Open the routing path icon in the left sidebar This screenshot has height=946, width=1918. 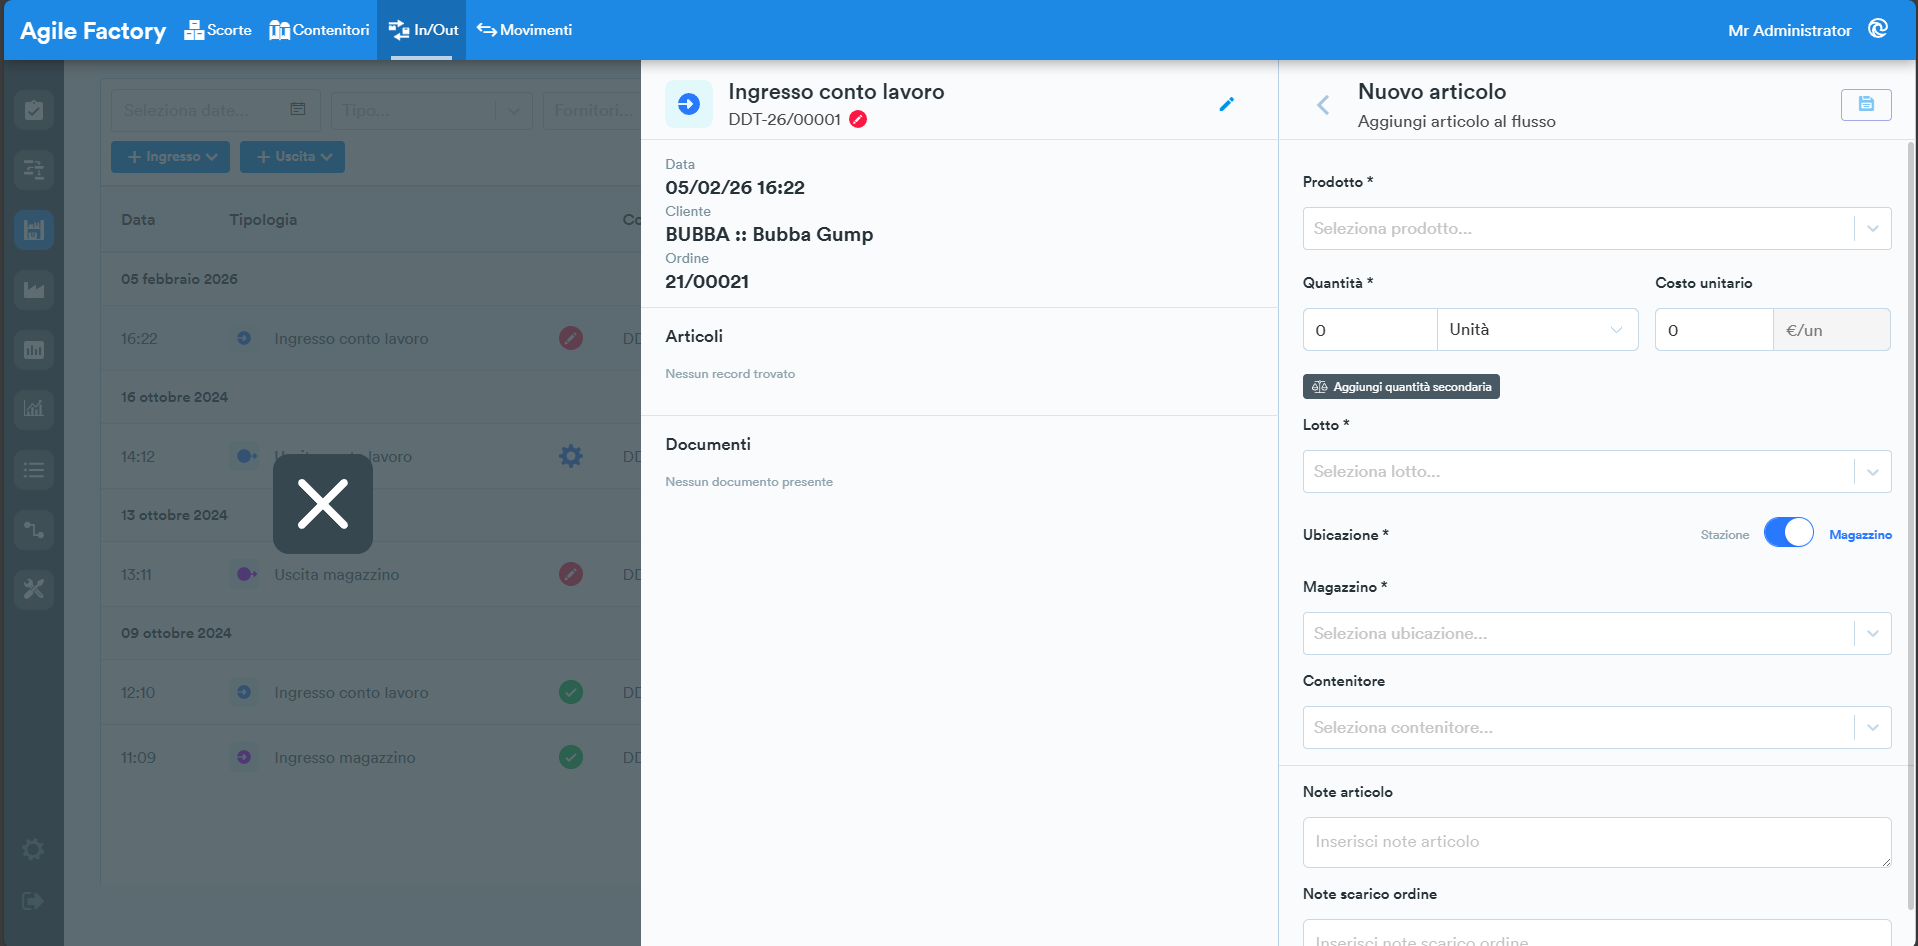tap(34, 529)
